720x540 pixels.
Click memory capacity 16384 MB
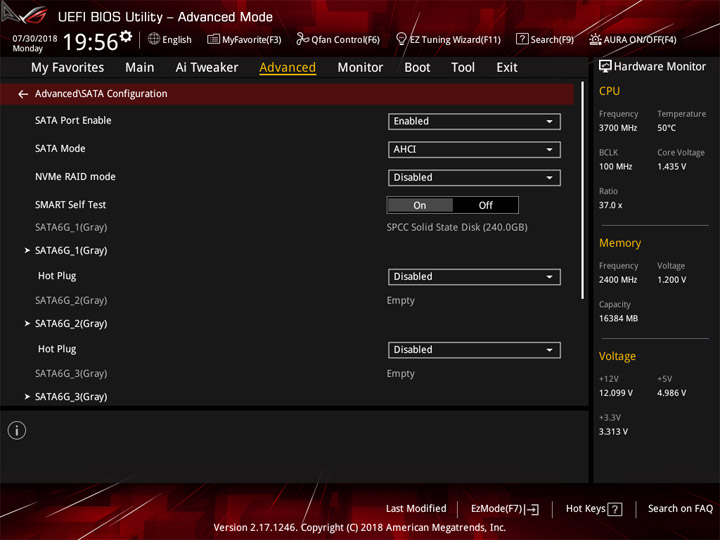(x=618, y=318)
